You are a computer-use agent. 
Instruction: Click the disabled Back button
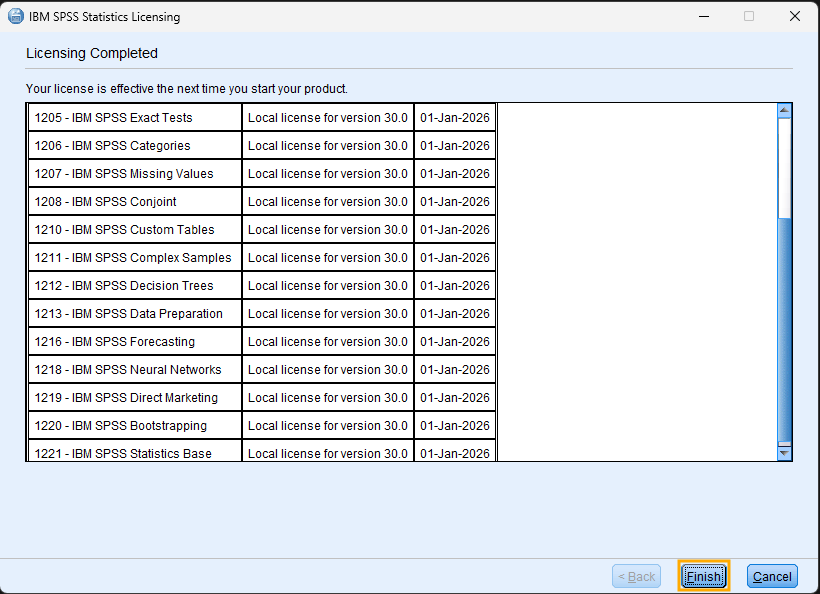[636, 576]
